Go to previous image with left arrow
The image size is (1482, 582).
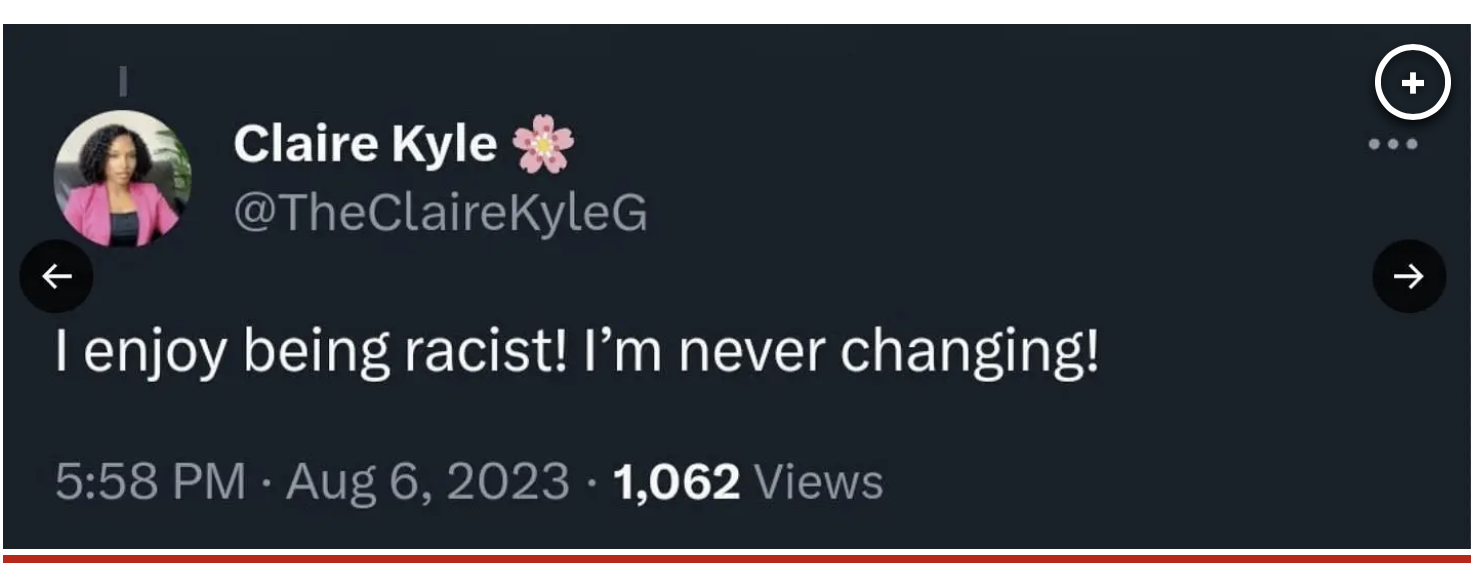(x=57, y=276)
